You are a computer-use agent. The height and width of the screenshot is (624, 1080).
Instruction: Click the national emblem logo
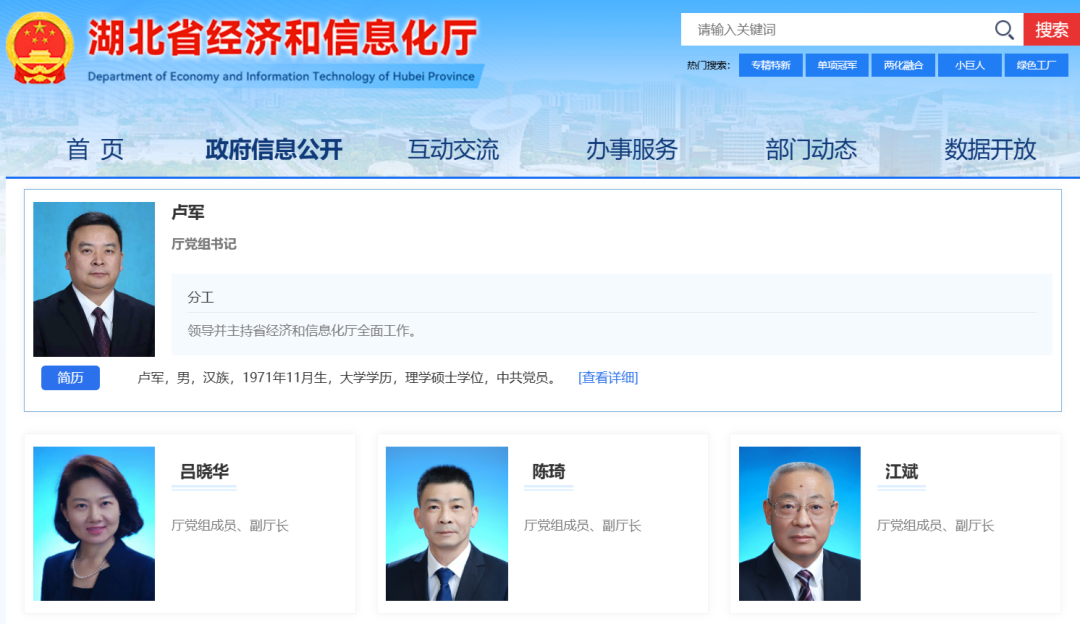click(x=39, y=48)
